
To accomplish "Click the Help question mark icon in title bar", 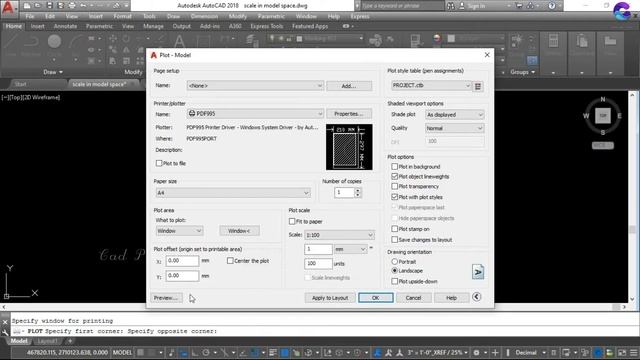I will click(551, 6).
